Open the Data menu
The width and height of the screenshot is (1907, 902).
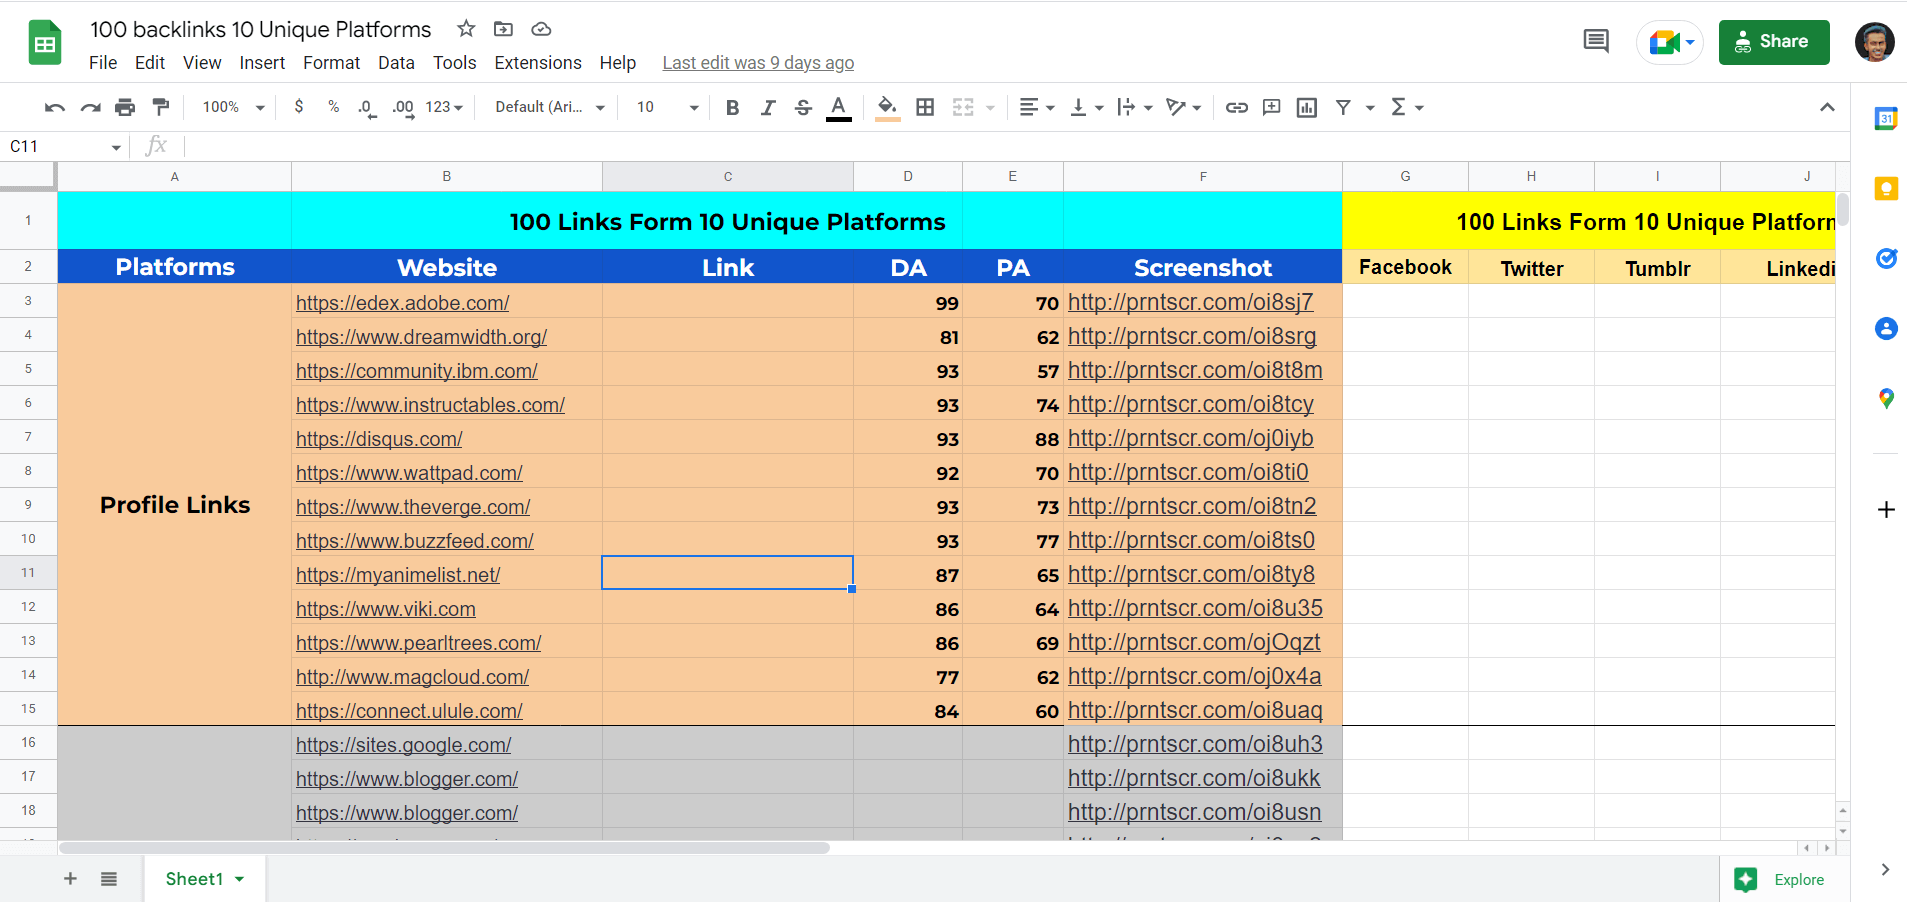[396, 63]
